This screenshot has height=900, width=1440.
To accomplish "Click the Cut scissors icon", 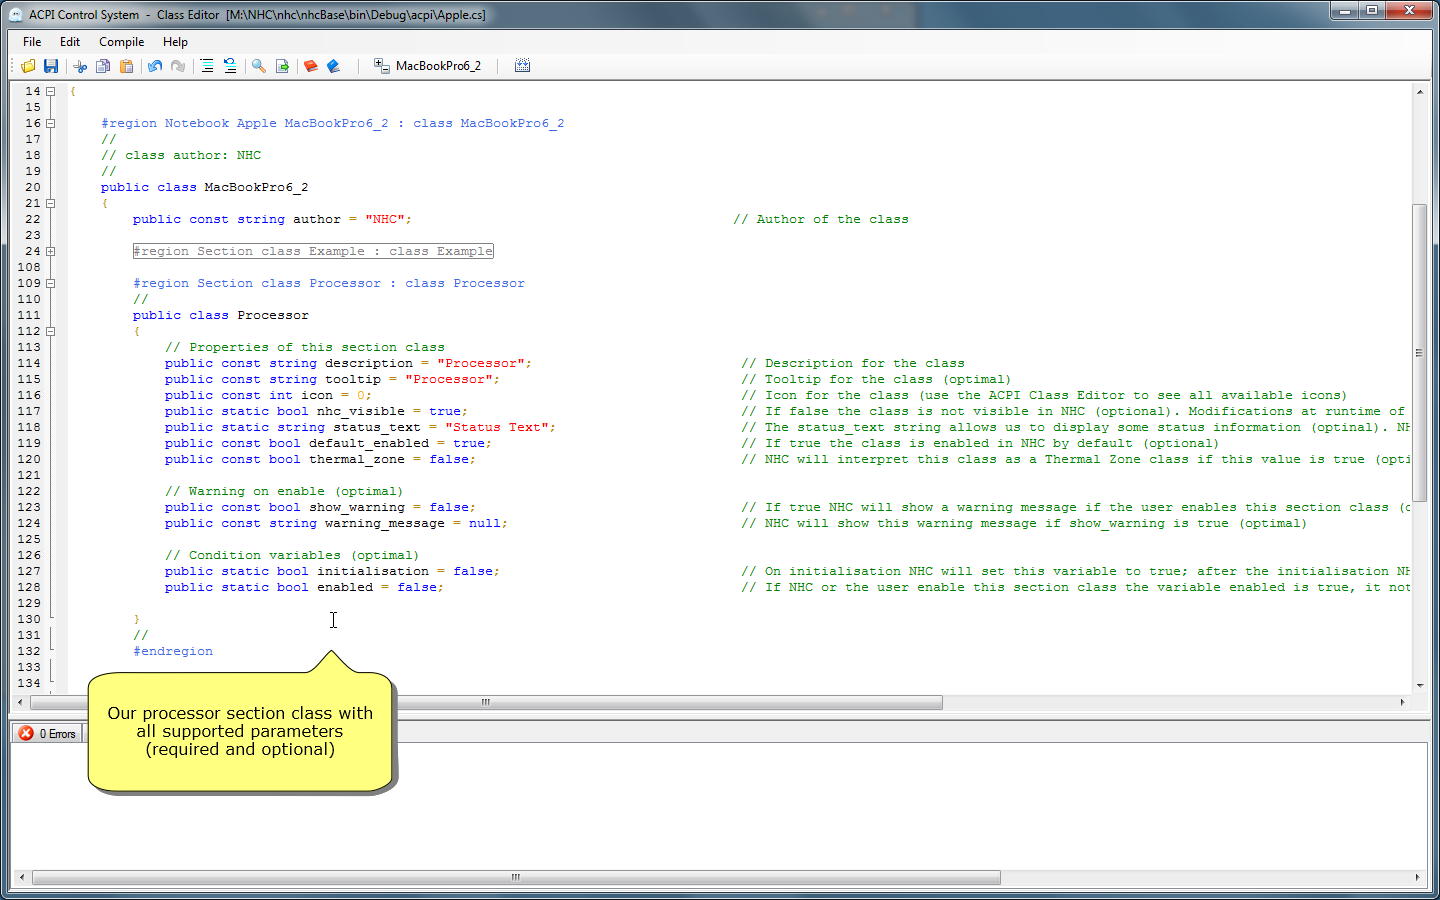I will tap(80, 66).
